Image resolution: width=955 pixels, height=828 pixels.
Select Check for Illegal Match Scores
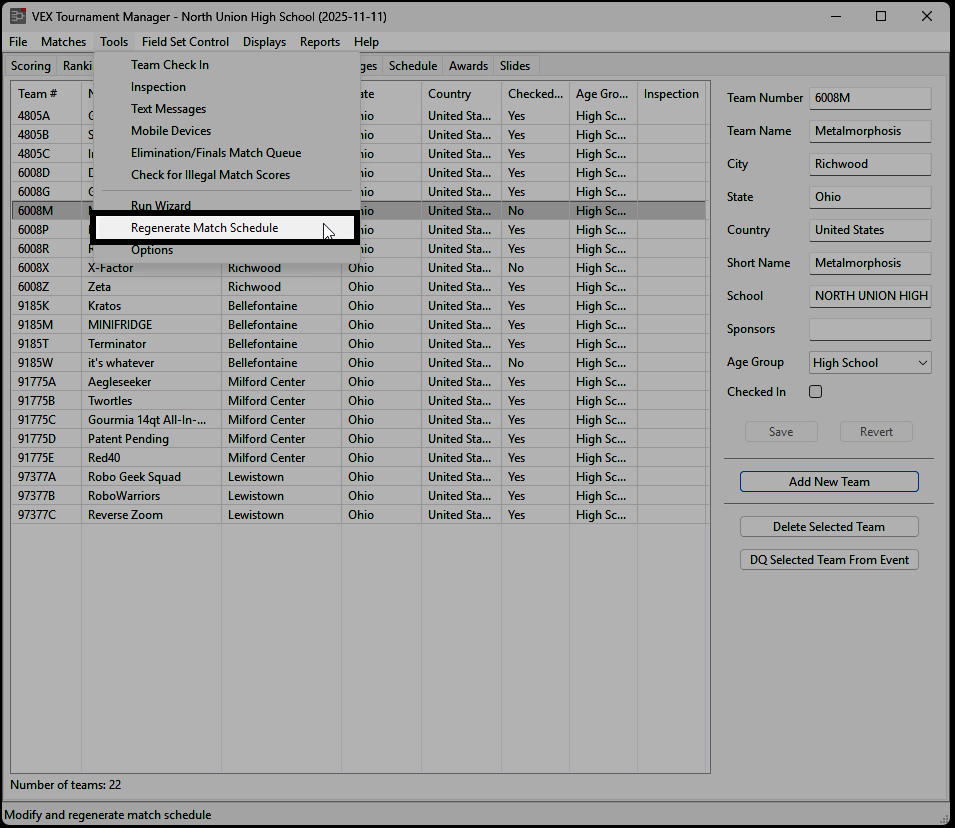tap(226, 174)
